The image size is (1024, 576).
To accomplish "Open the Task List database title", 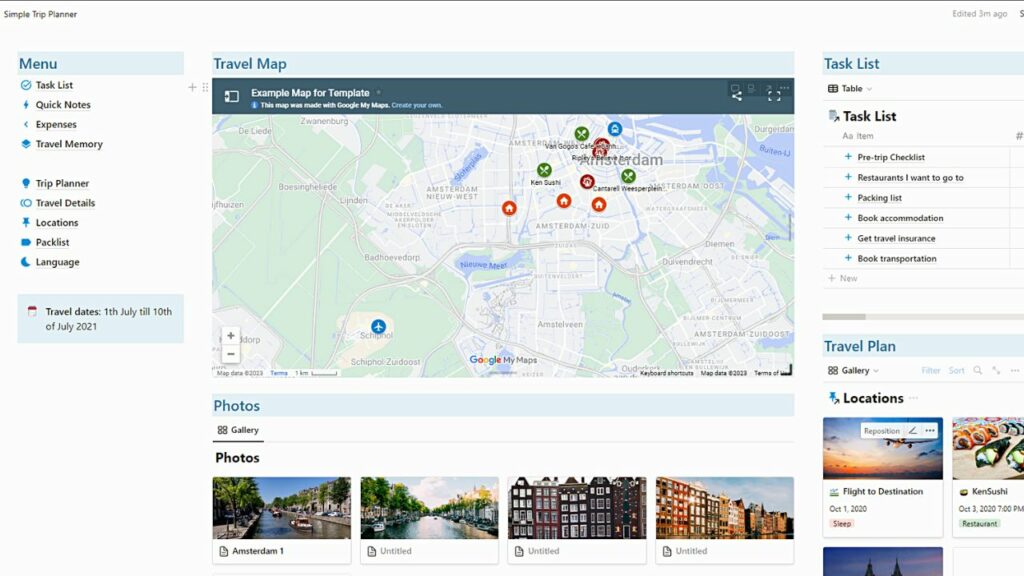I will pos(869,116).
